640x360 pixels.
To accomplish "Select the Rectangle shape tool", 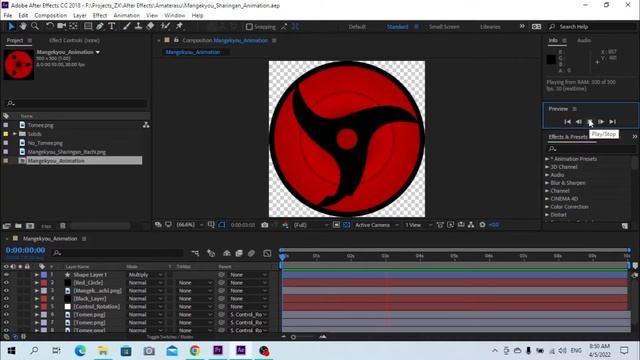I will 88,27.
